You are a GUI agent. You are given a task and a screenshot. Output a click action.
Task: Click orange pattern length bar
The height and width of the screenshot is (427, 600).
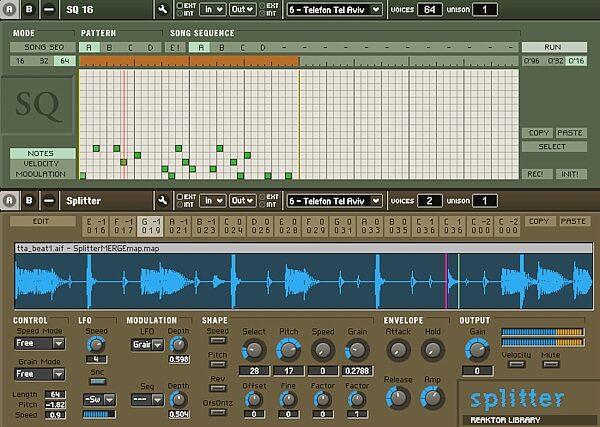[x=189, y=61]
